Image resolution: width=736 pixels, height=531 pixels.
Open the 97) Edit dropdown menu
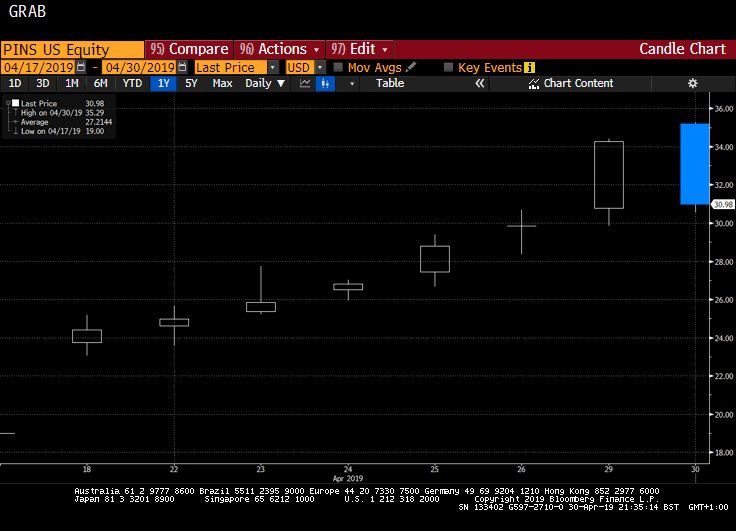click(x=360, y=49)
